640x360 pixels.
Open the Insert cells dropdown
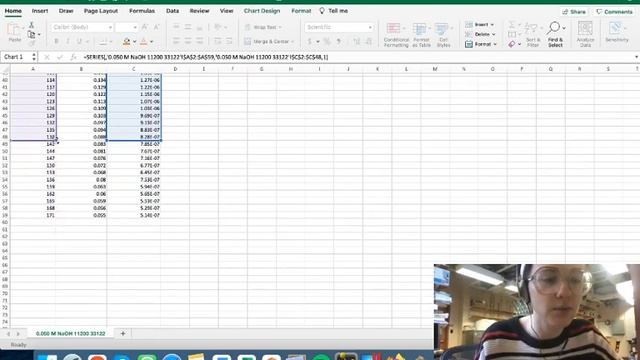[x=480, y=25]
